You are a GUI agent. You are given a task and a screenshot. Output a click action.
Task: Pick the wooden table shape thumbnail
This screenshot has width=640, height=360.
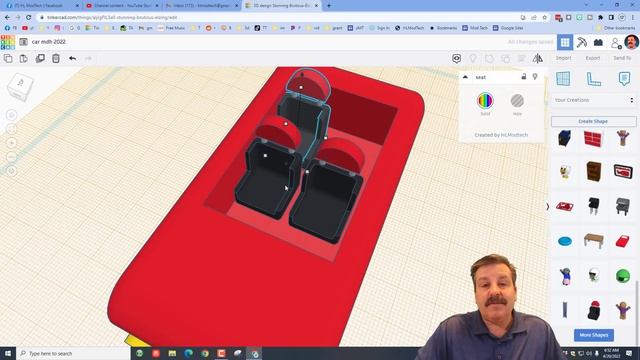[593, 240]
